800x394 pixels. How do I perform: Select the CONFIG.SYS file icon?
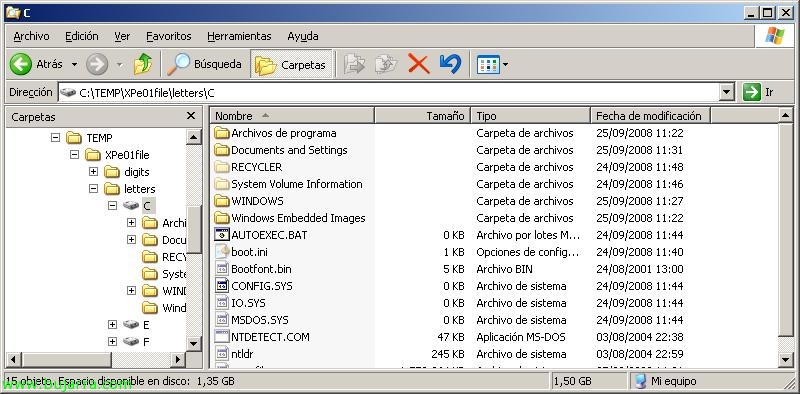tap(221, 286)
